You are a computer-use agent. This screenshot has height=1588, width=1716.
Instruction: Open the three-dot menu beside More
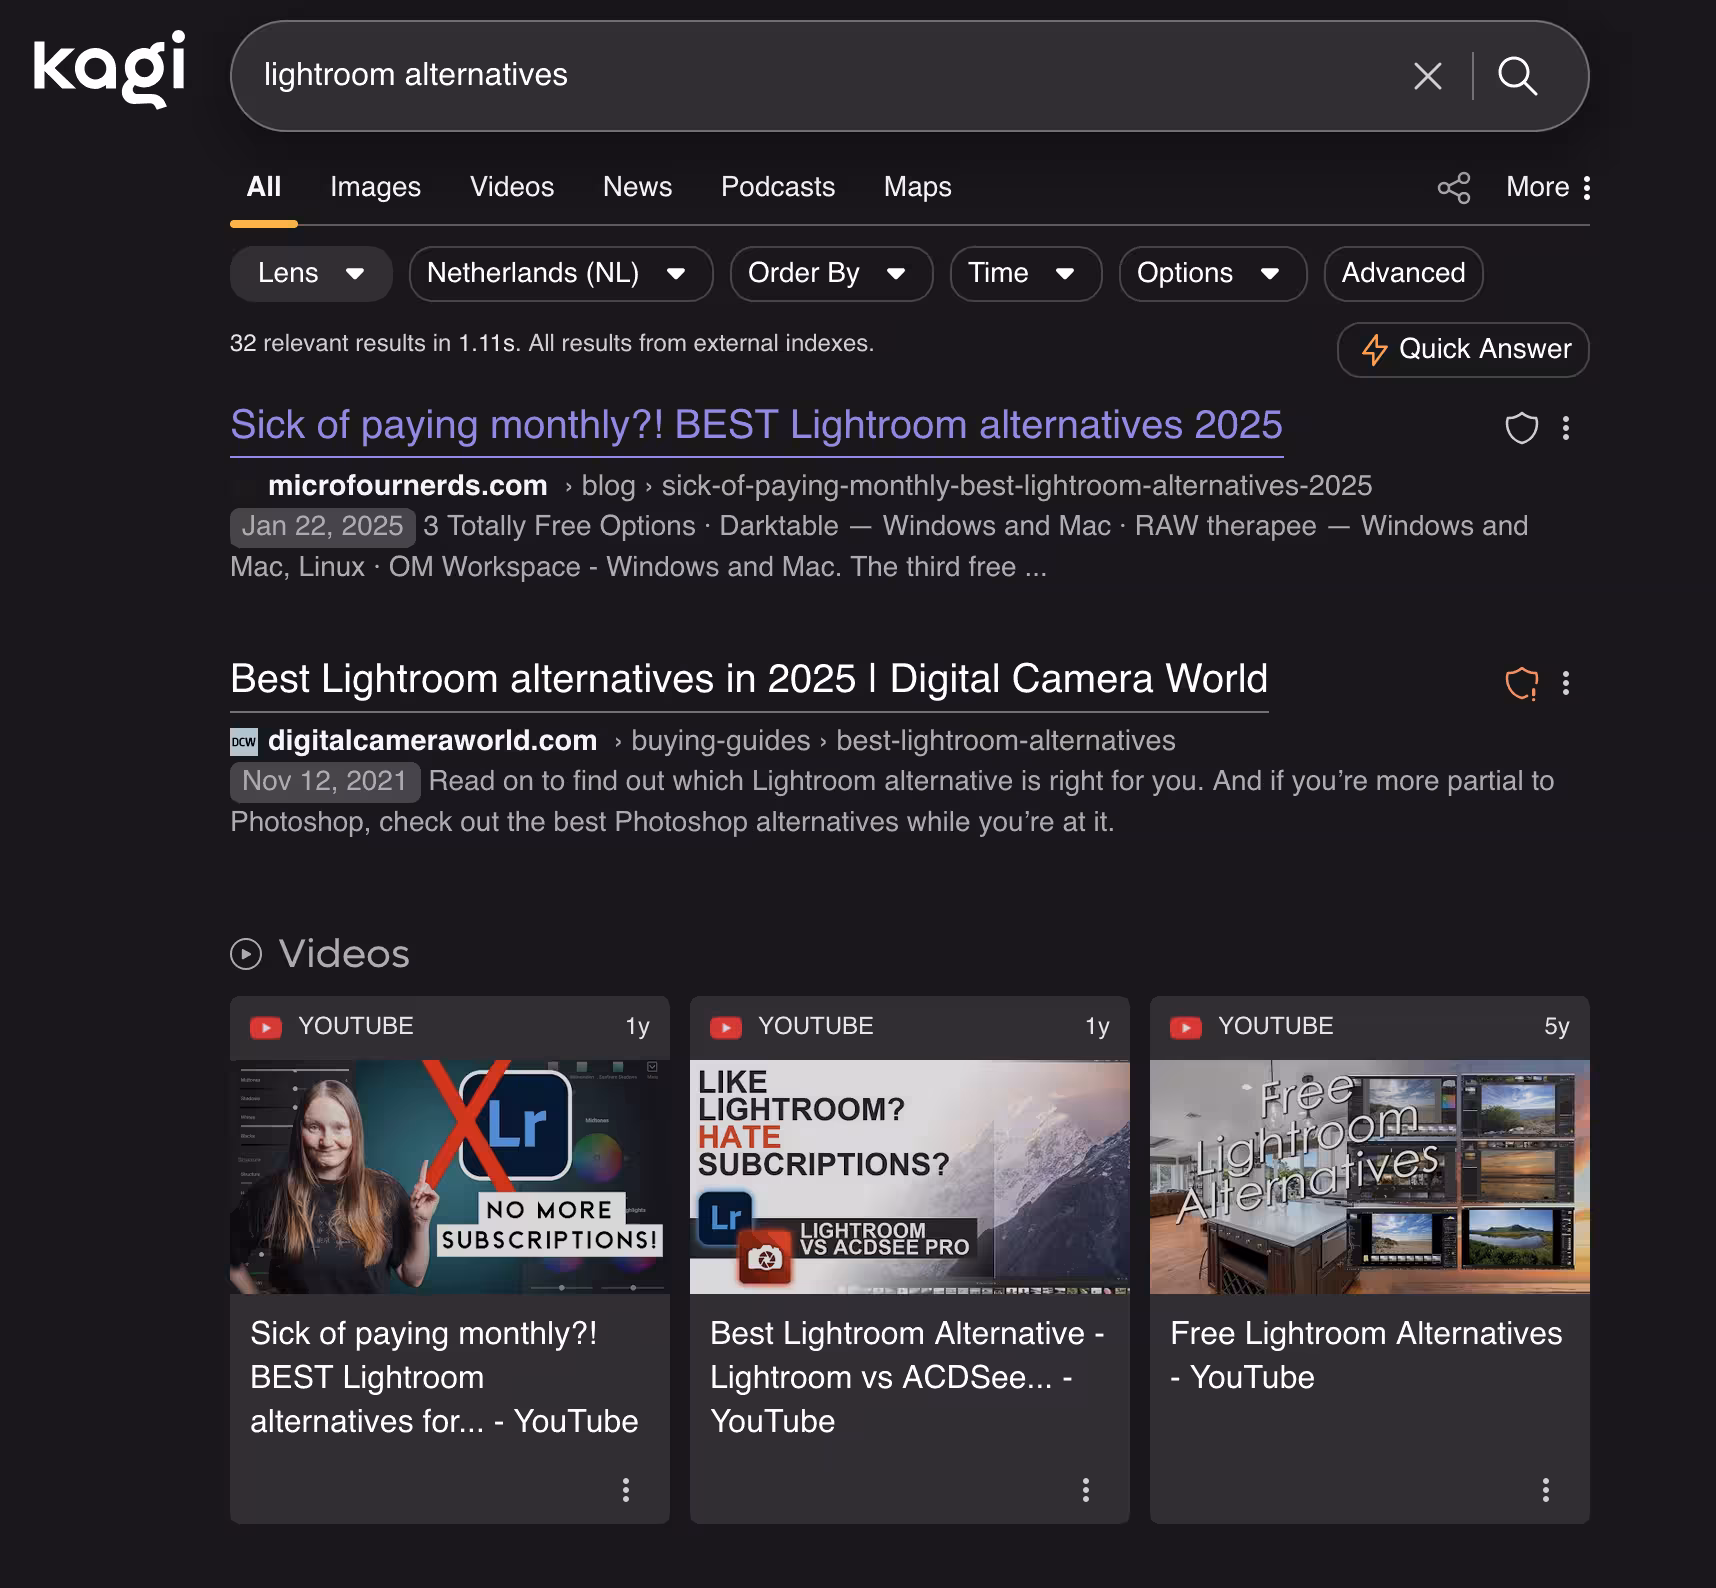1586,187
